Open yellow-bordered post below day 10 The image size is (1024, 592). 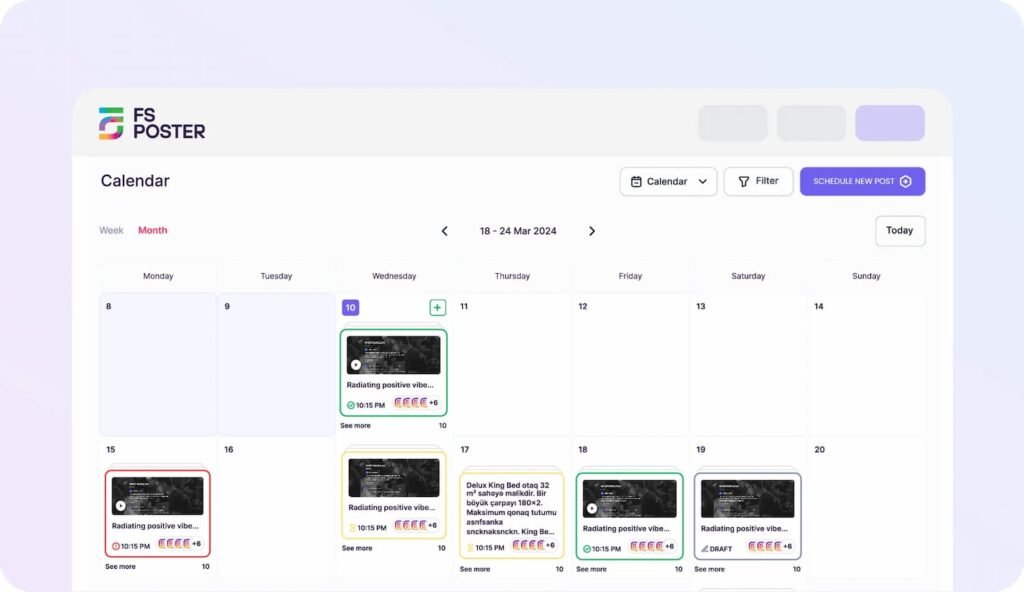pyautogui.click(x=394, y=495)
